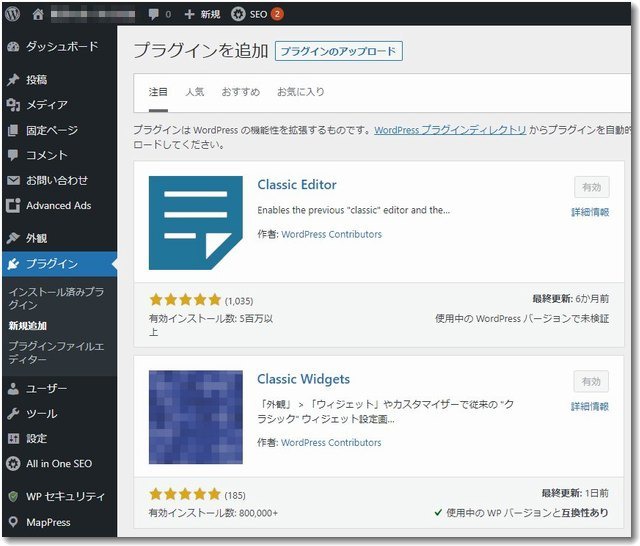Image resolution: width=640 pixels, height=546 pixels.
Task: Click the 固定ページ pages icon
Action: (13, 131)
